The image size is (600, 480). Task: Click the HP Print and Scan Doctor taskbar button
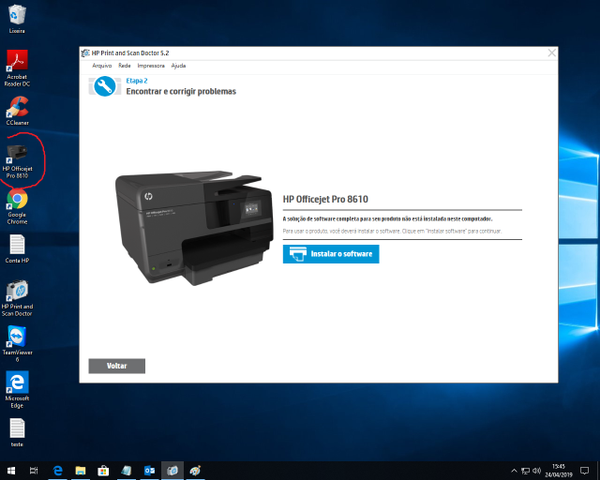(x=172, y=470)
